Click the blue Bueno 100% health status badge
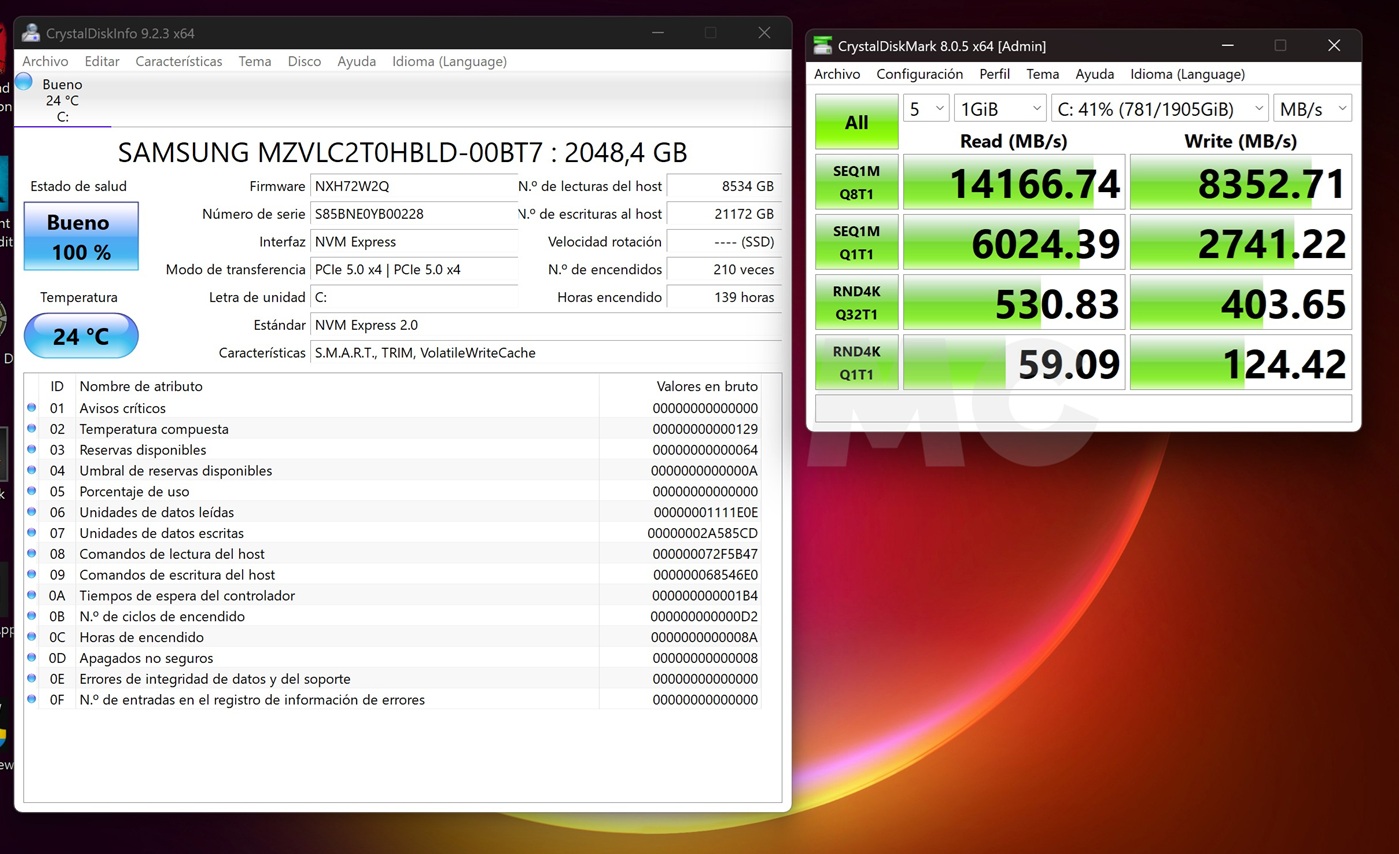The height and width of the screenshot is (854, 1399). point(80,236)
